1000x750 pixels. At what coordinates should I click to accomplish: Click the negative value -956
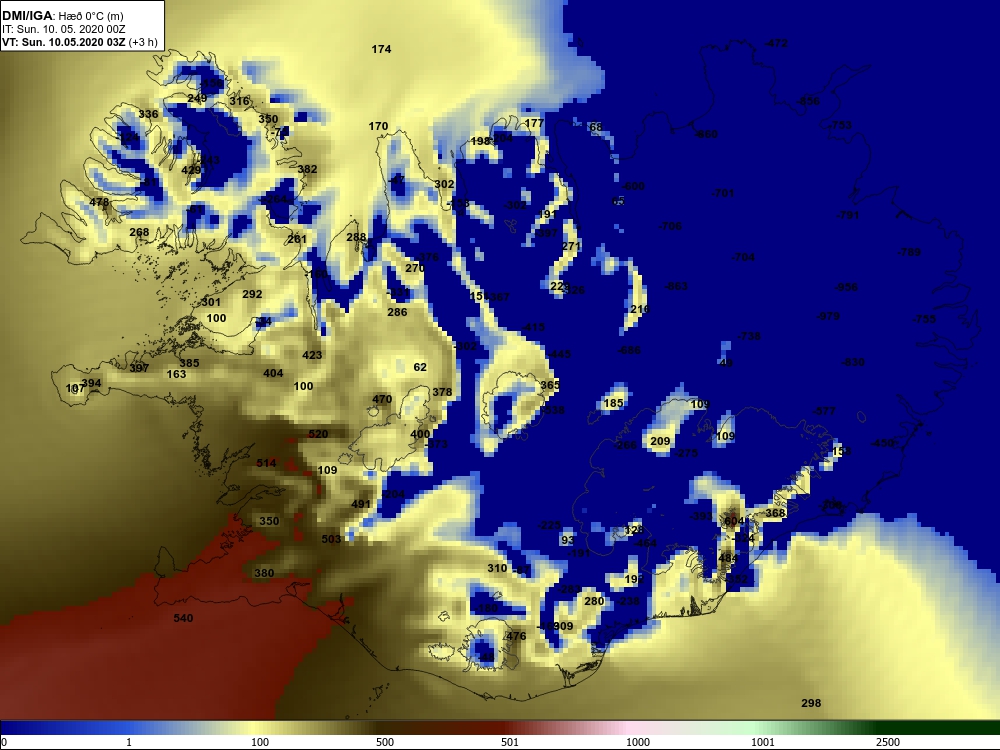click(x=847, y=287)
